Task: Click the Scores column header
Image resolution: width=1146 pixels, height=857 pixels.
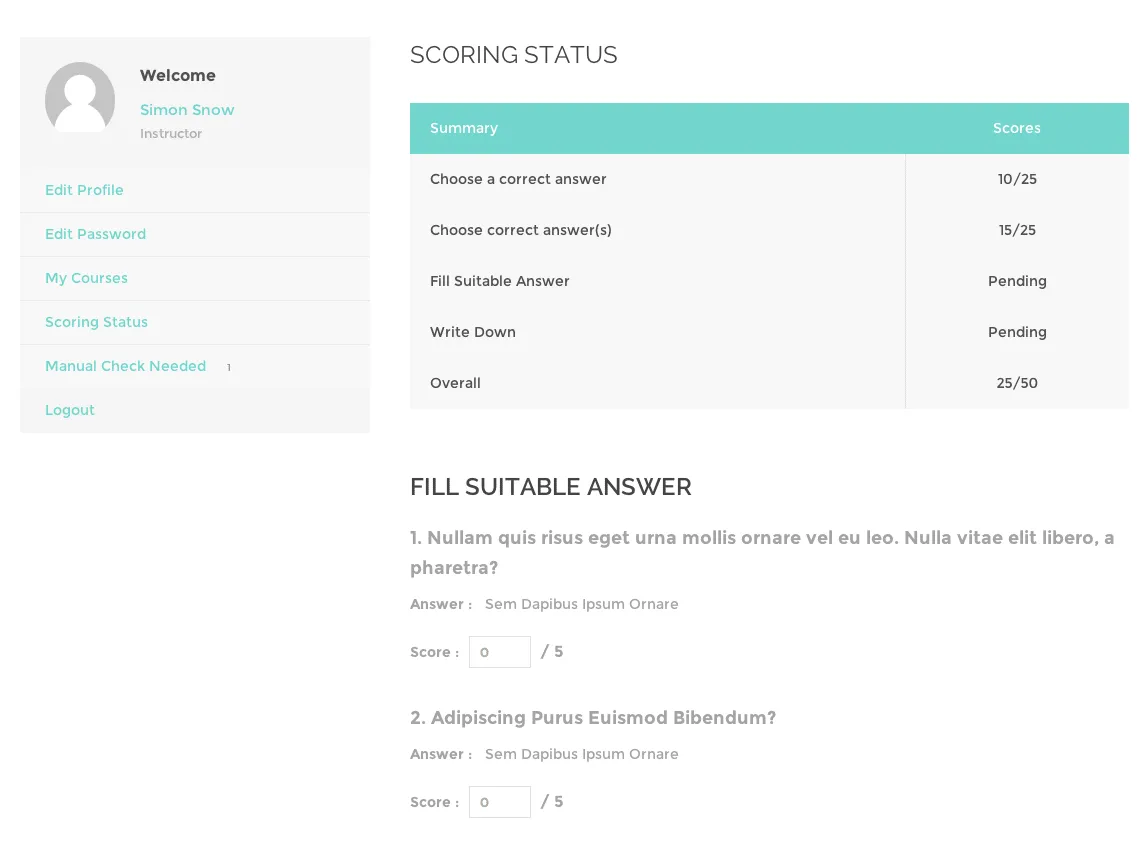Action: point(1016,128)
